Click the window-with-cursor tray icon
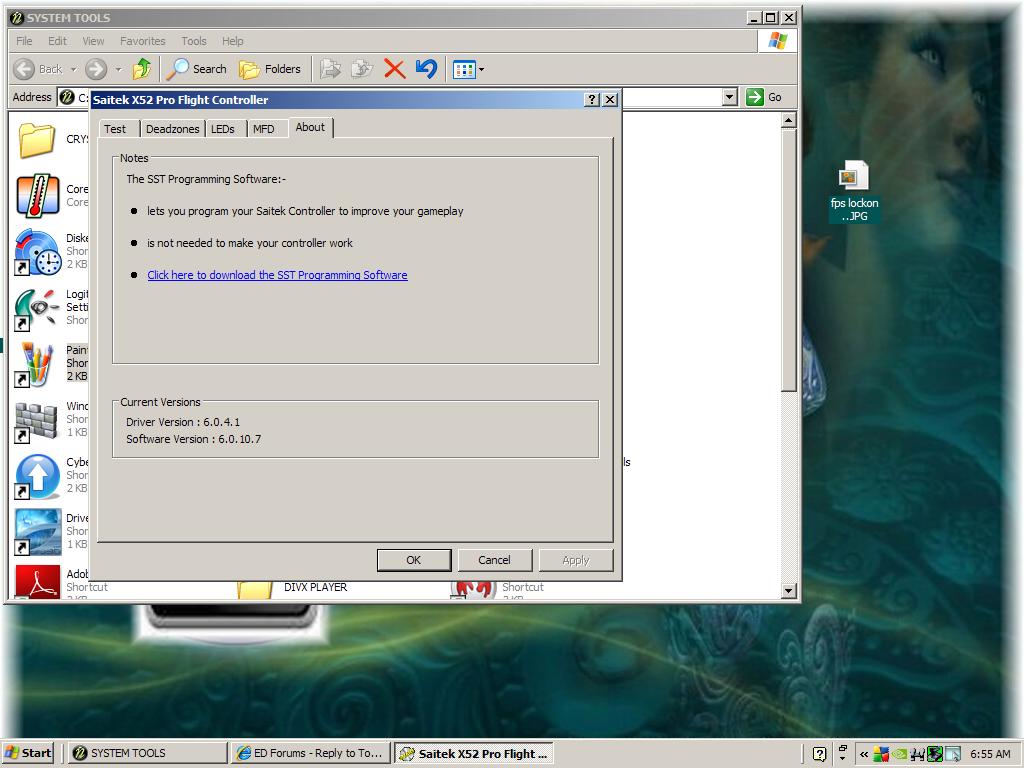The height and width of the screenshot is (768, 1024). tap(953, 754)
